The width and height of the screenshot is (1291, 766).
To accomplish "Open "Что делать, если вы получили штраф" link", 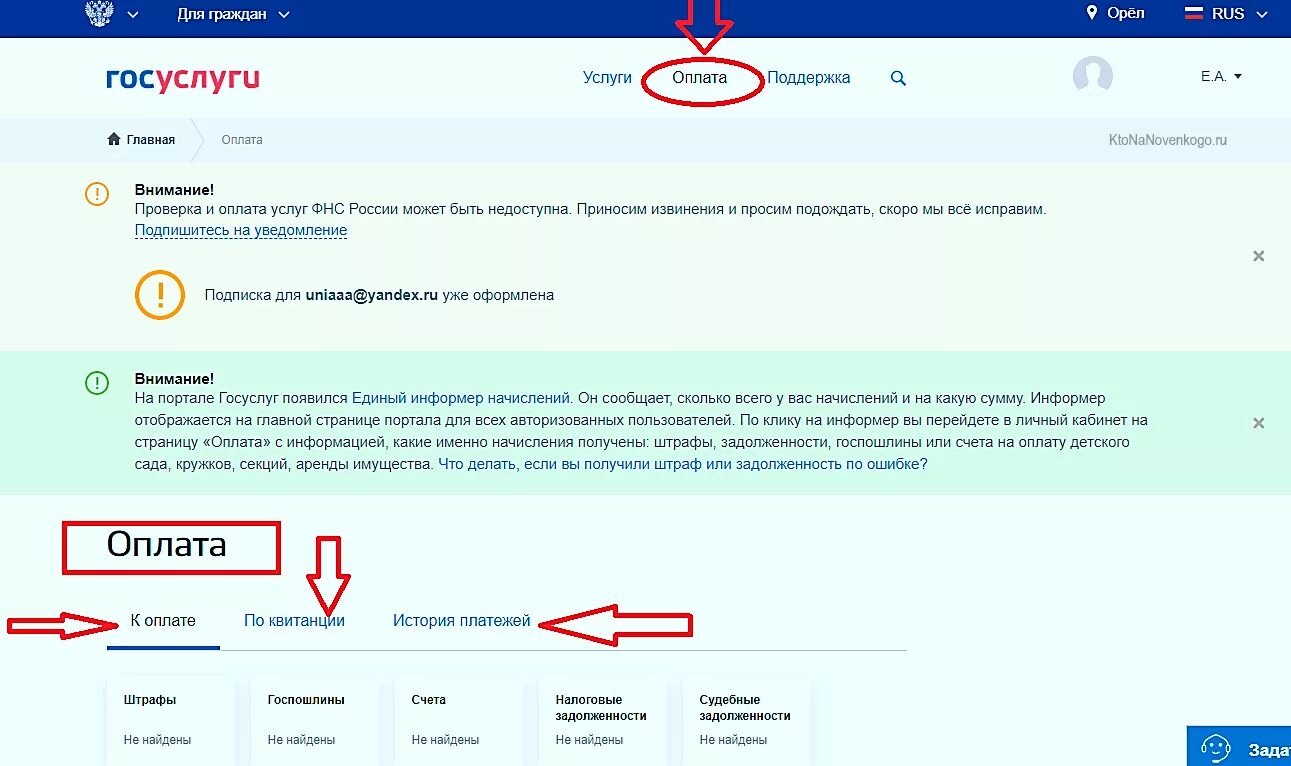I will coord(683,464).
